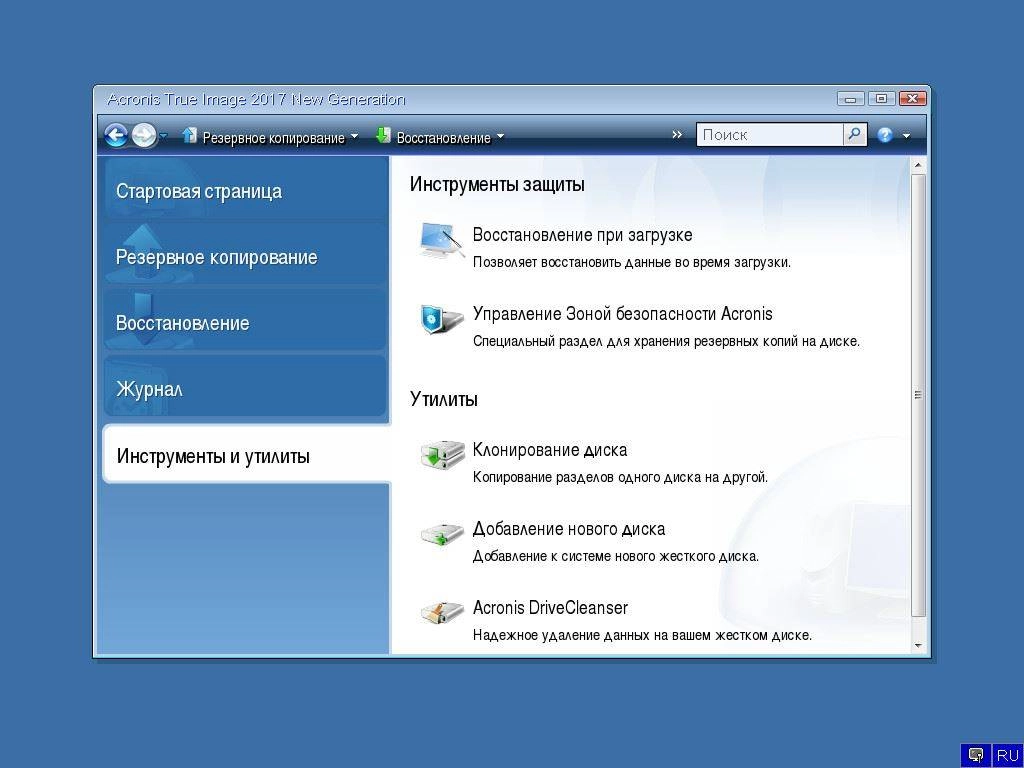Image resolution: width=1024 pixels, height=768 pixels.
Task: Expand the Восстановление toolbar dropdown arrow
Action: coord(500,136)
